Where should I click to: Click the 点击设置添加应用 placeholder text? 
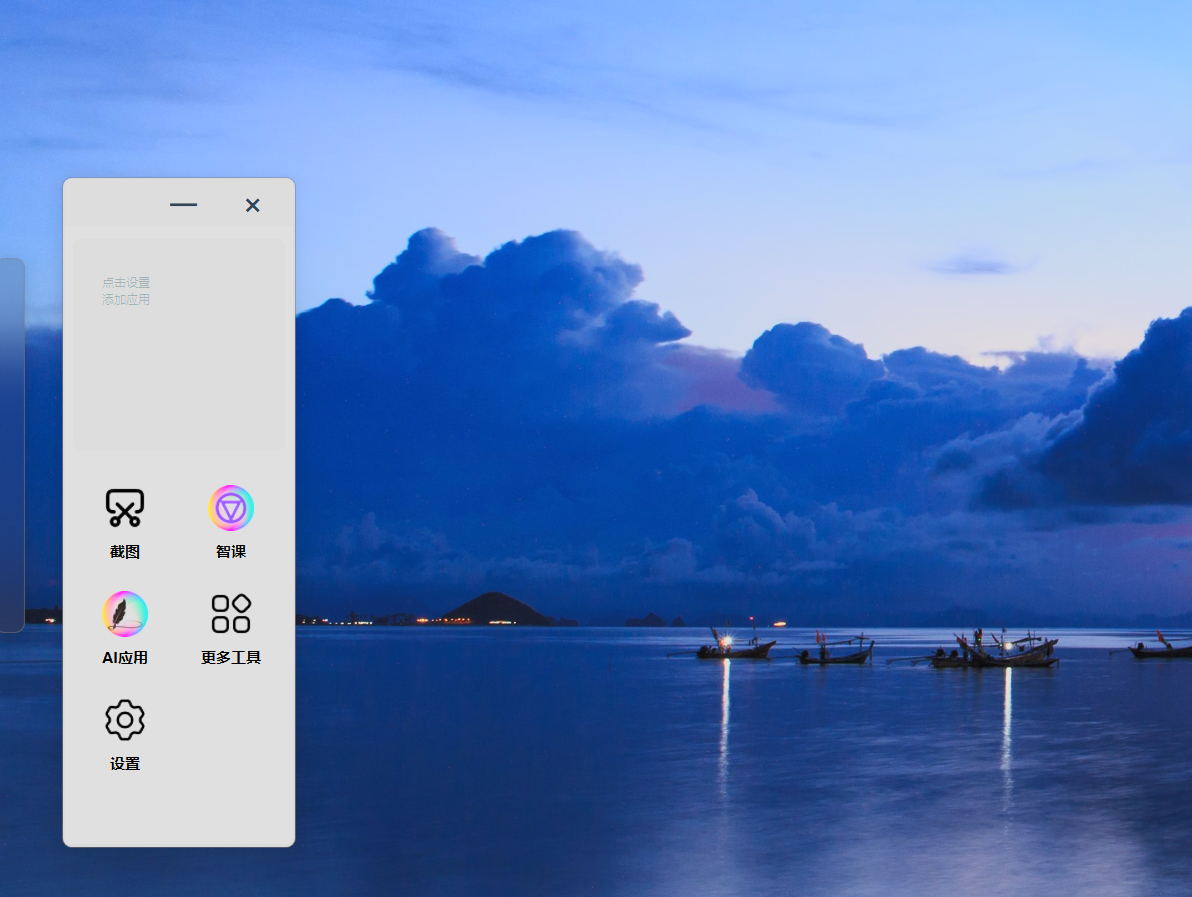coord(126,291)
